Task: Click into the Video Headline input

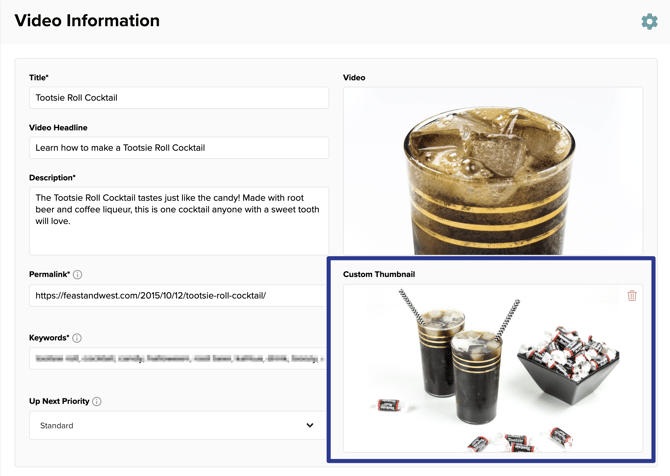Action: 178,148
